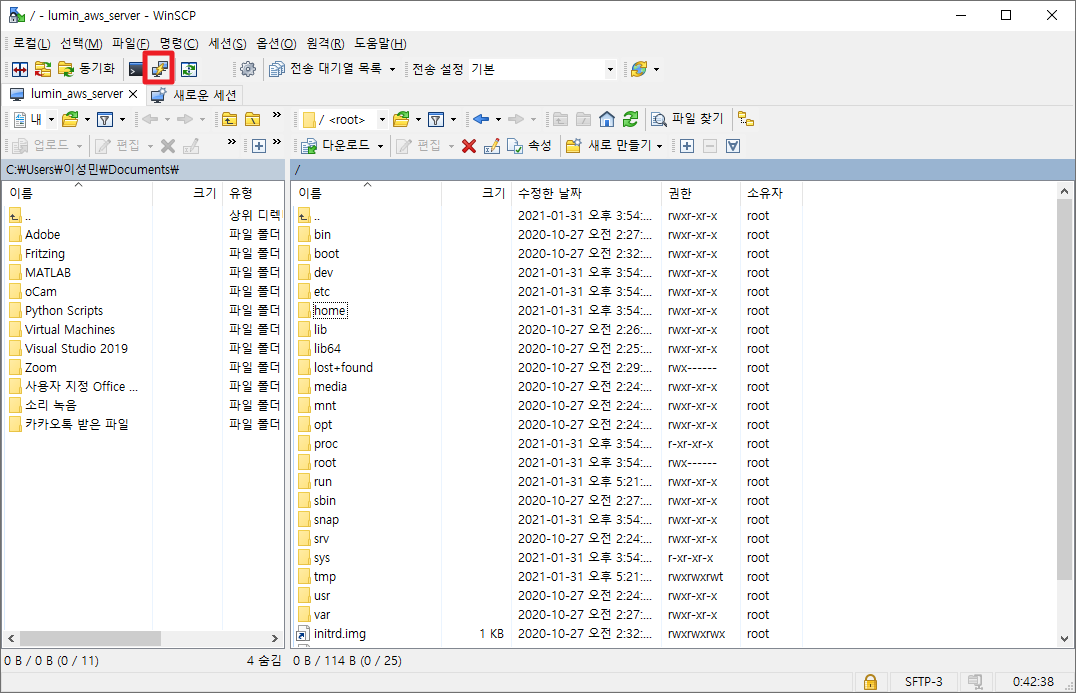This screenshot has width=1076, height=693.
Task: Click the 새로 만들기 button
Action: point(609,146)
